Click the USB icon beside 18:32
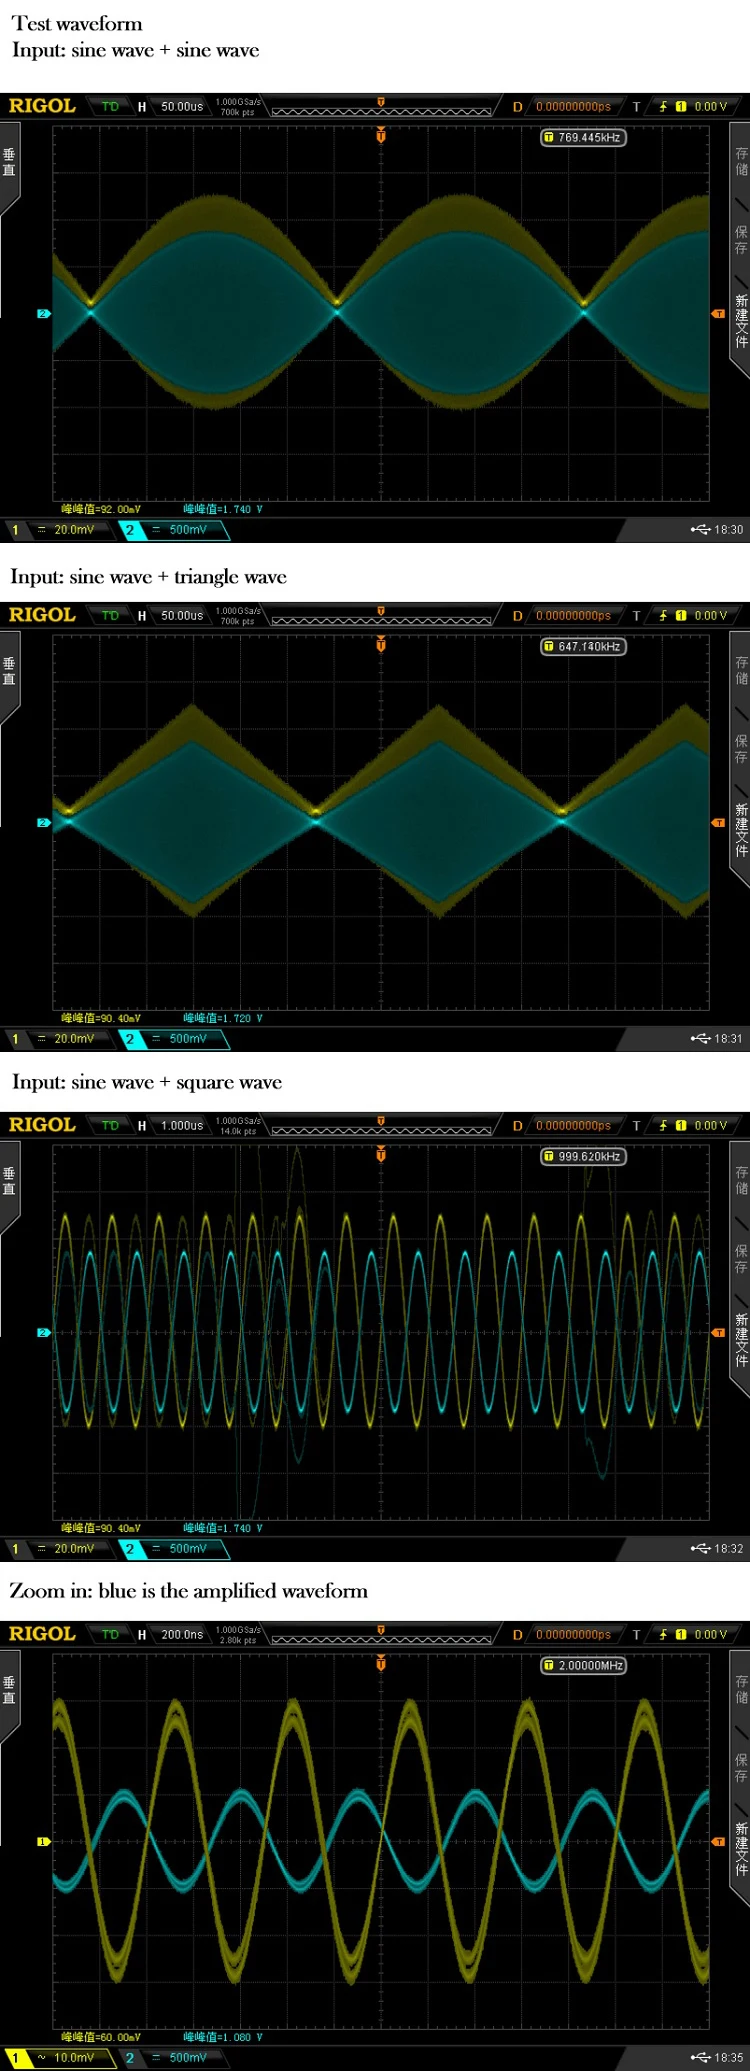 pyautogui.click(x=700, y=1549)
